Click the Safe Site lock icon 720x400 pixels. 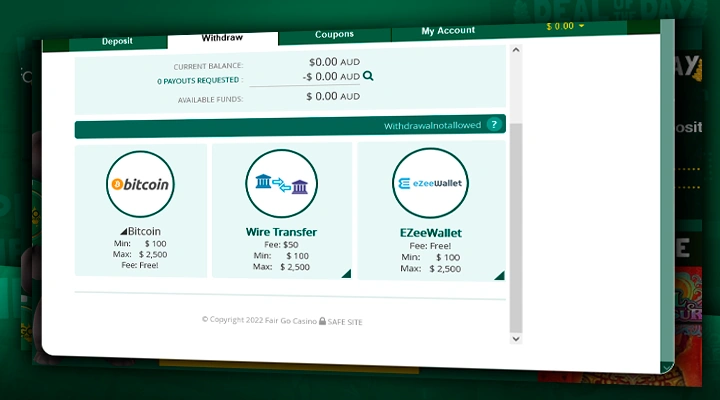[x=322, y=321]
